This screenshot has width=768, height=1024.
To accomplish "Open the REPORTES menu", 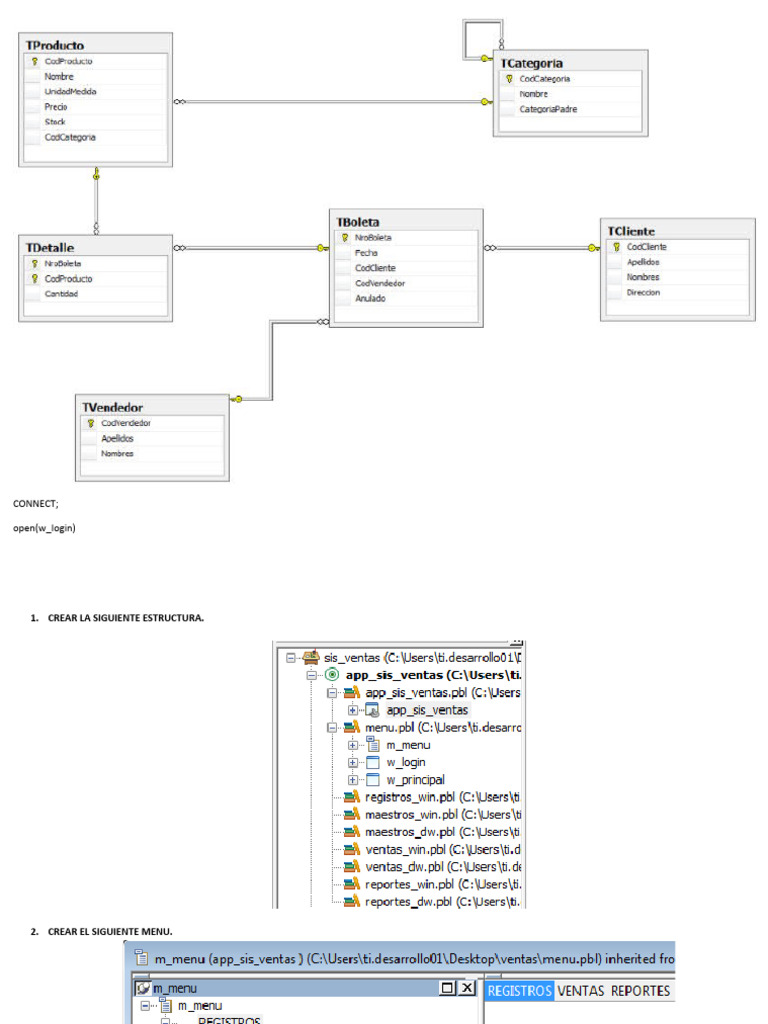I will [640, 991].
